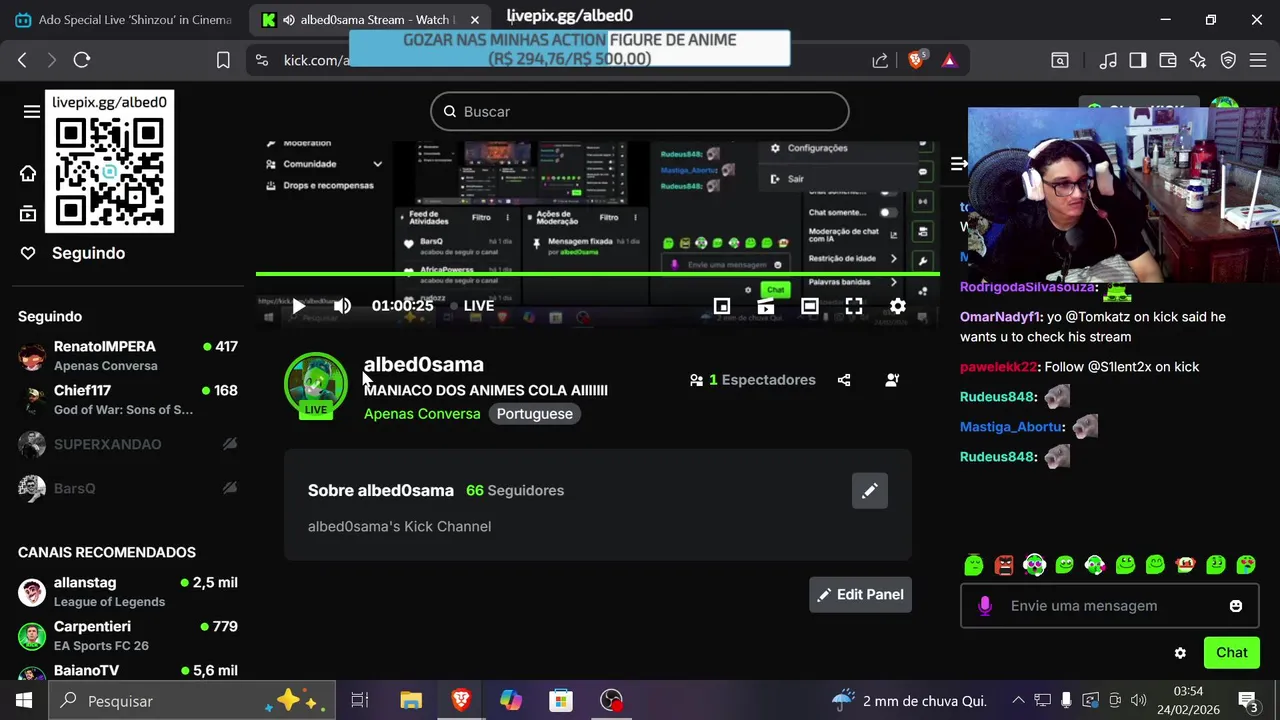The image size is (1280, 720).
Task: Open offline BarsQ channel
Action: [x=128, y=488]
